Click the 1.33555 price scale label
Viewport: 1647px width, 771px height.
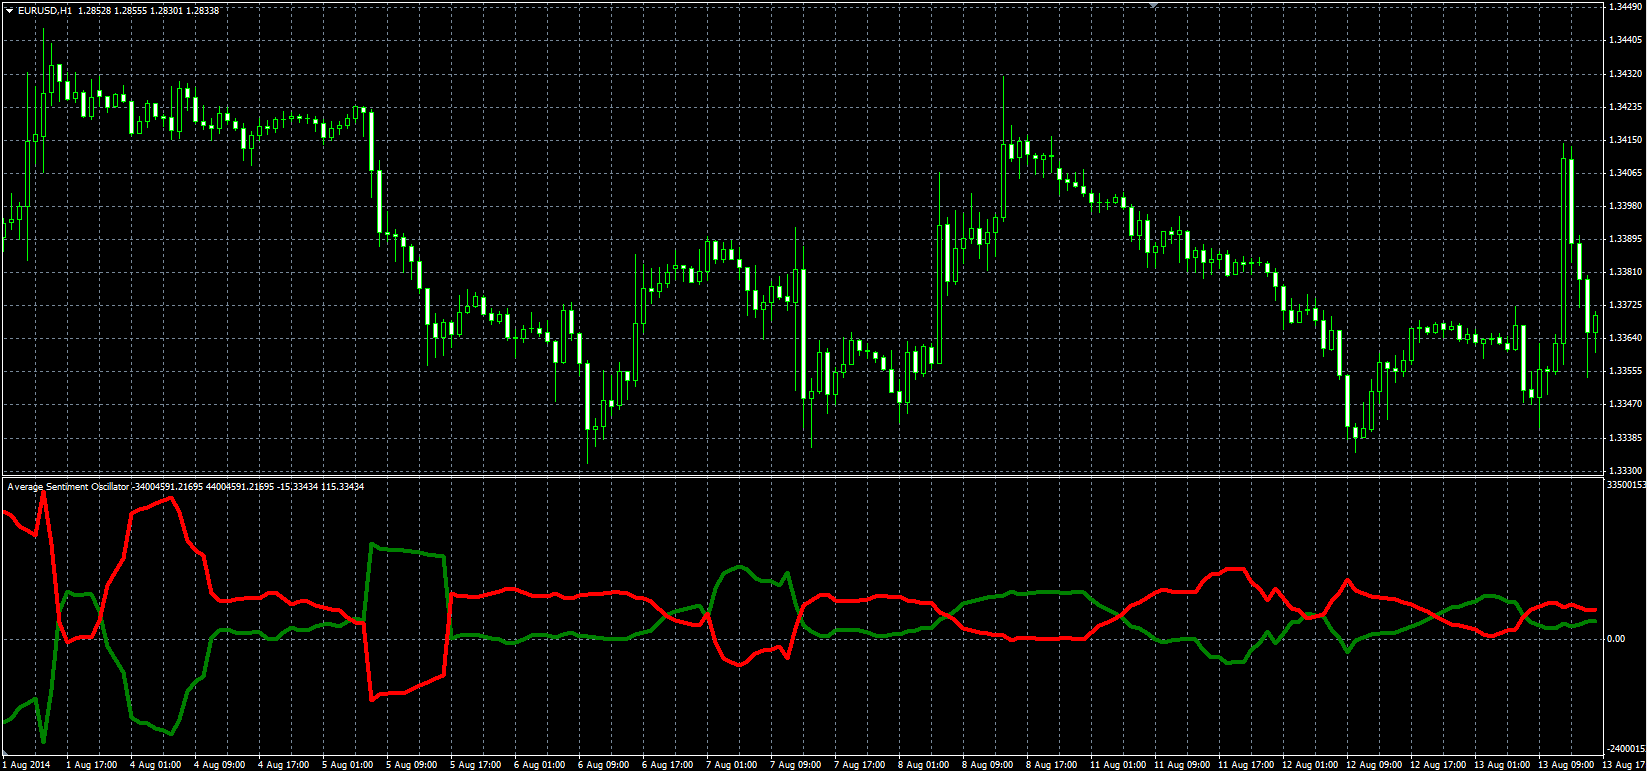(x=1624, y=371)
